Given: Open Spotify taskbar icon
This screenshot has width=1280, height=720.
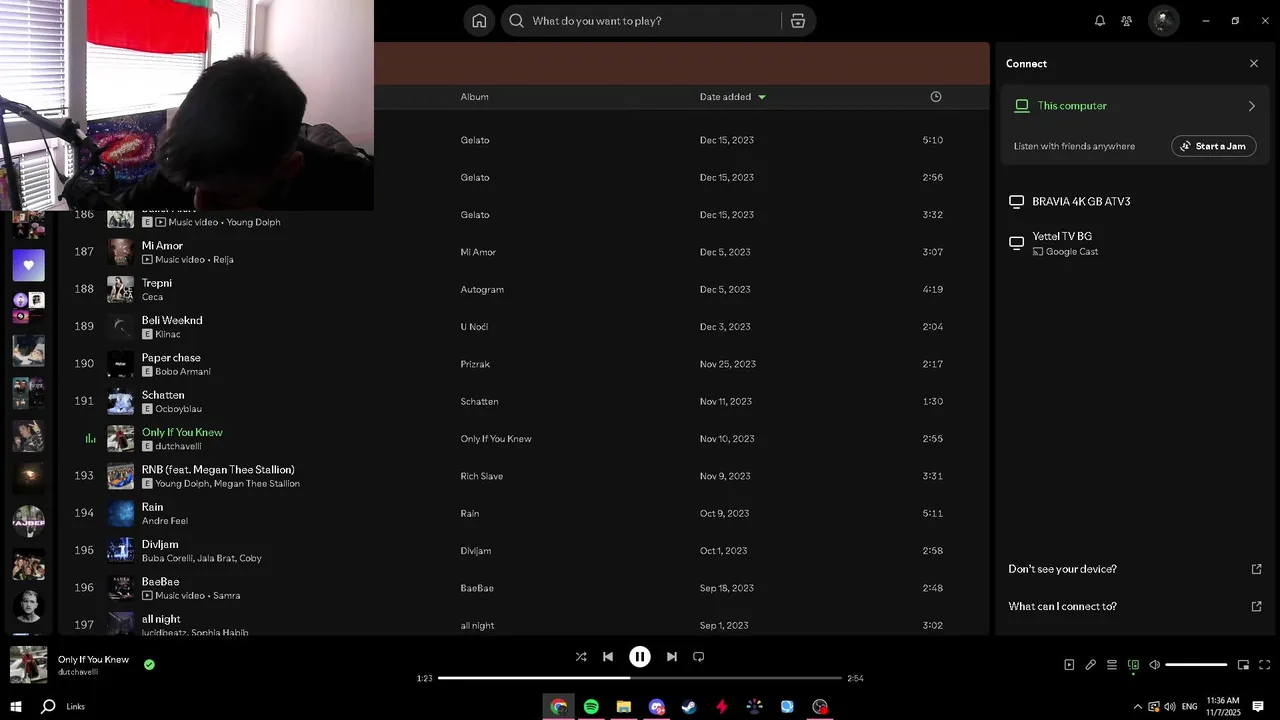Looking at the screenshot, I should point(591,707).
